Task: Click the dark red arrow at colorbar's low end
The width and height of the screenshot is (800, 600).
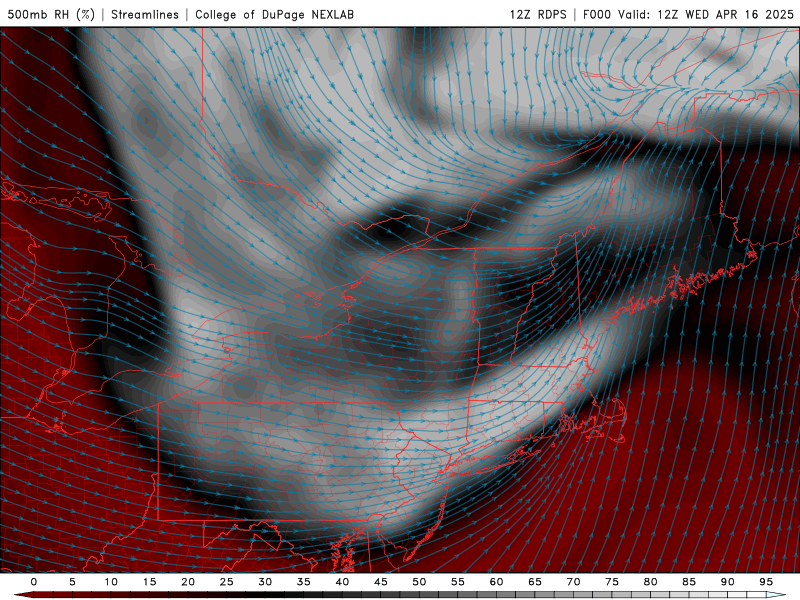Action: pyautogui.click(x=23, y=595)
